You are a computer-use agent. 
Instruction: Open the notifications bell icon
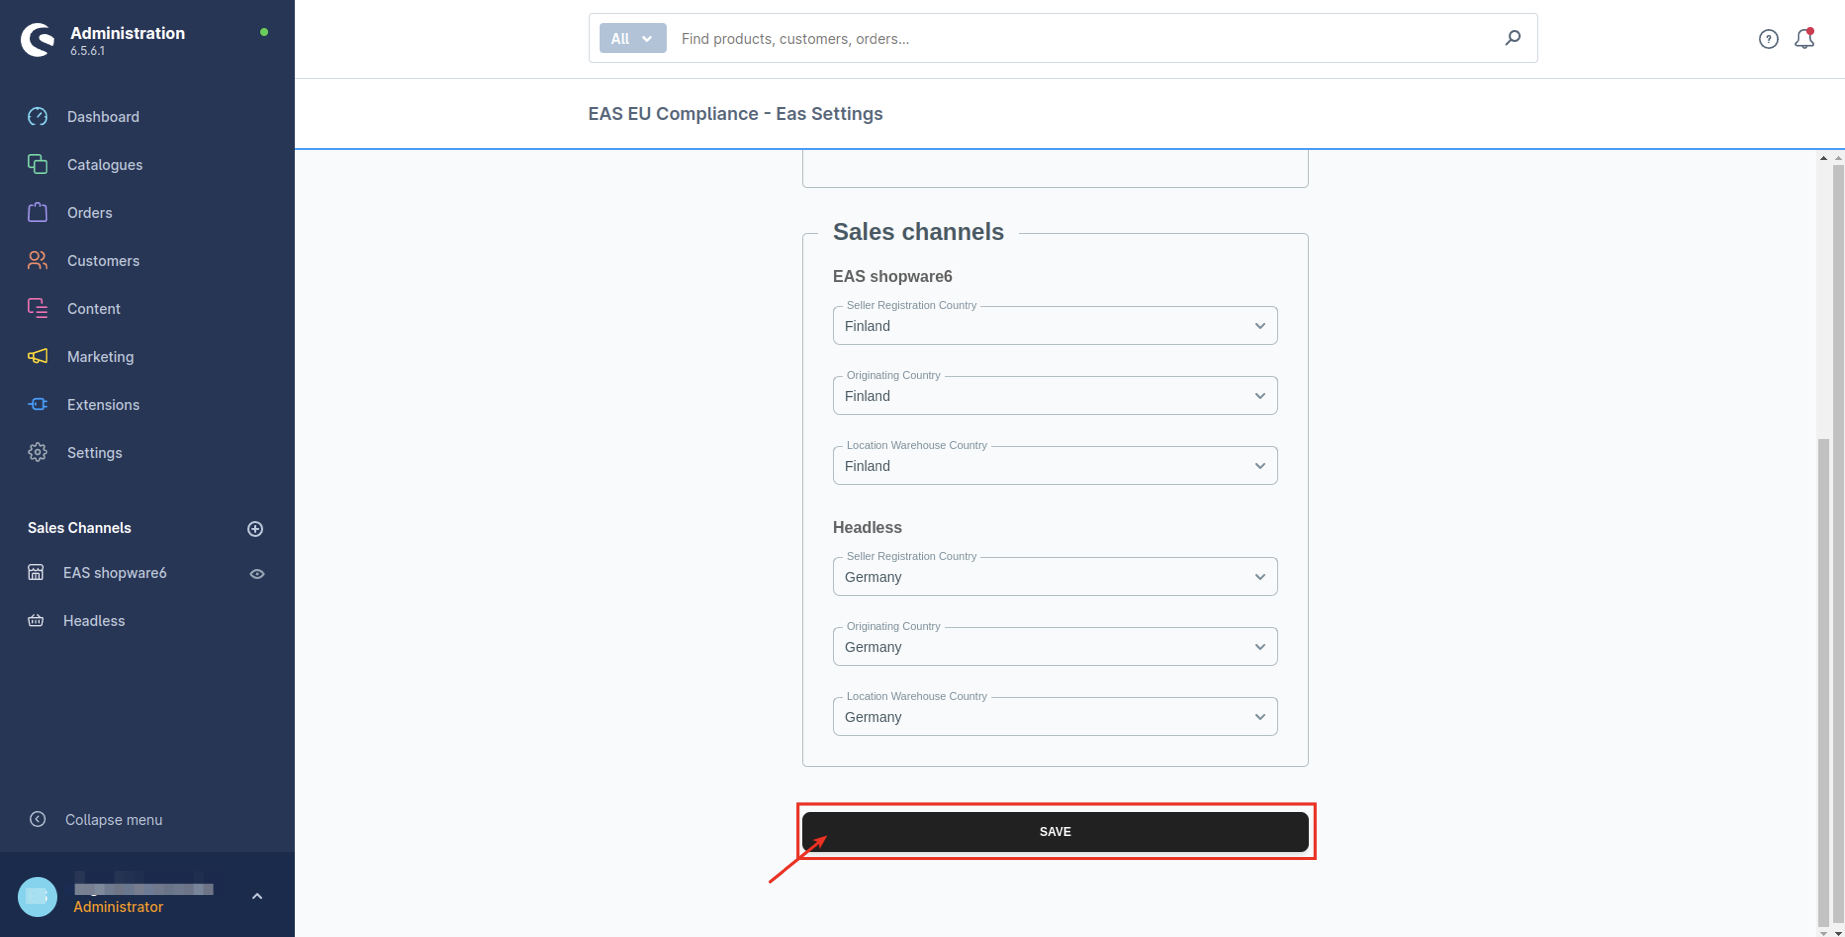point(1804,39)
